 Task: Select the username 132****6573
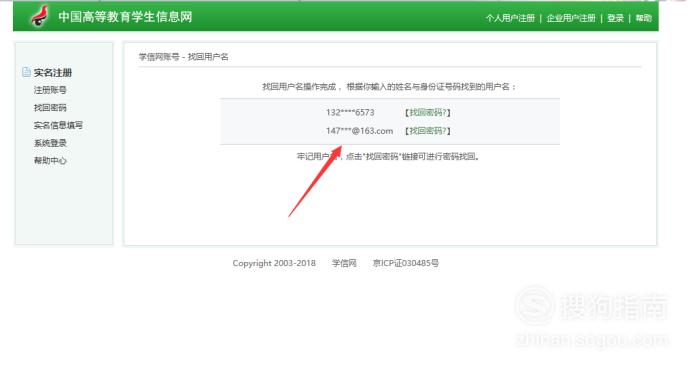350,113
